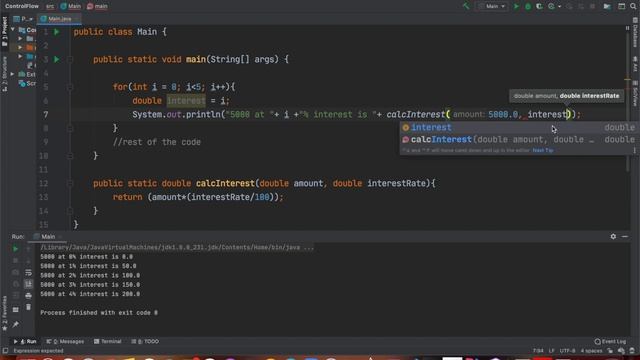Toggle the Favorites tool window side tab

pos(4,313)
